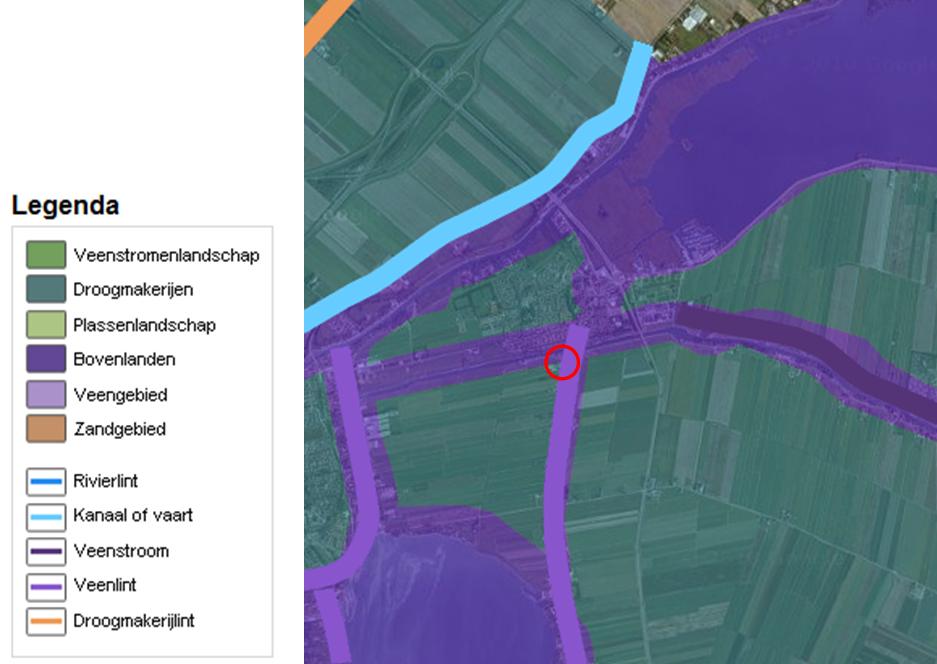Image resolution: width=937 pixels, height=664 pixels.
Task: Click the text 'Veengebied'
Action: click(x=120, y=395)
